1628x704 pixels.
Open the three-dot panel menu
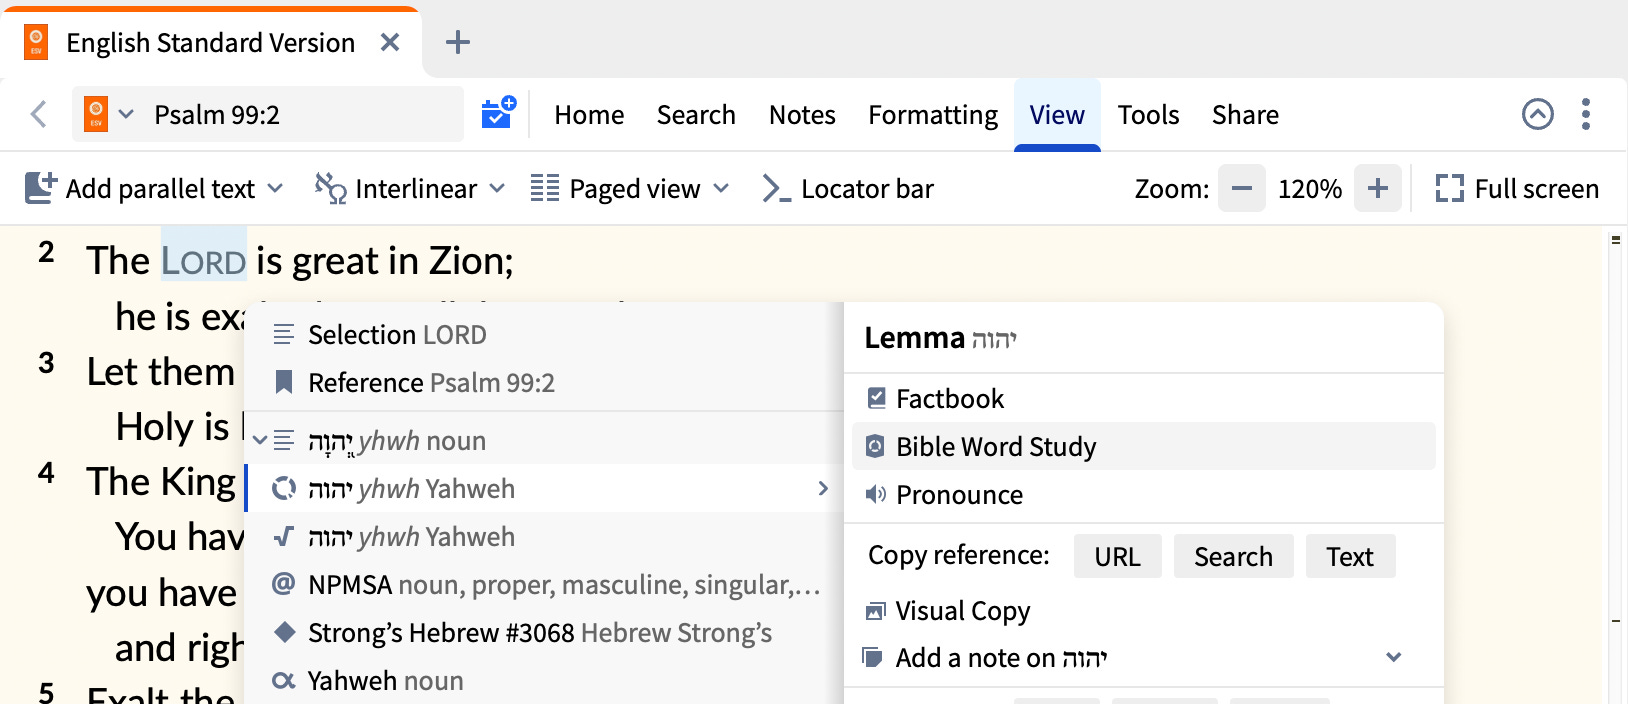1585,114
